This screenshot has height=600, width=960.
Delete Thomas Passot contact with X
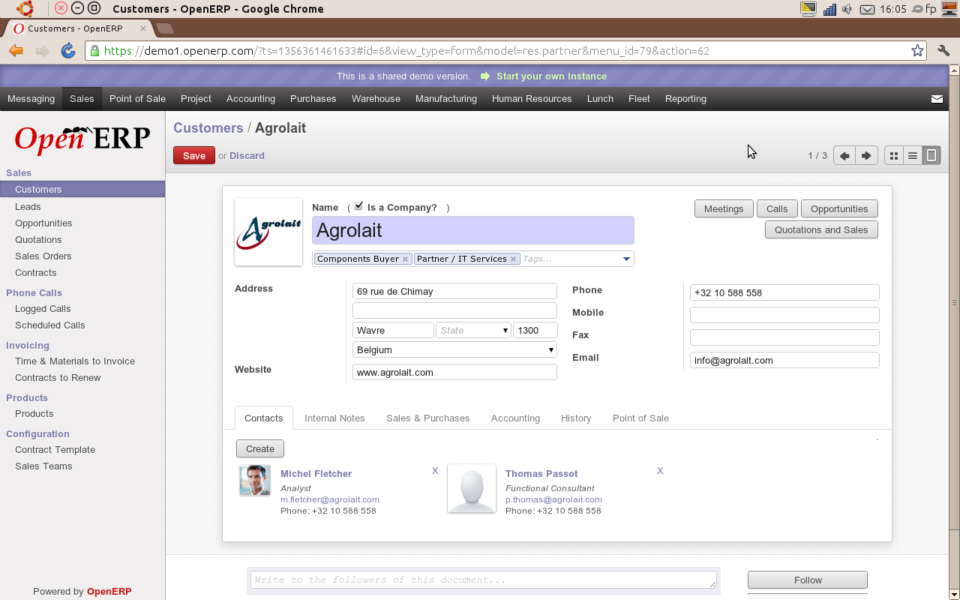660,470
